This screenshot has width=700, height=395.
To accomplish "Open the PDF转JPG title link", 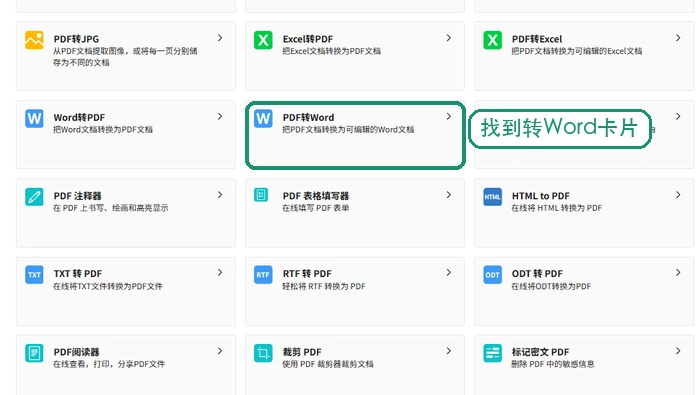I will [x=76, y=39].
